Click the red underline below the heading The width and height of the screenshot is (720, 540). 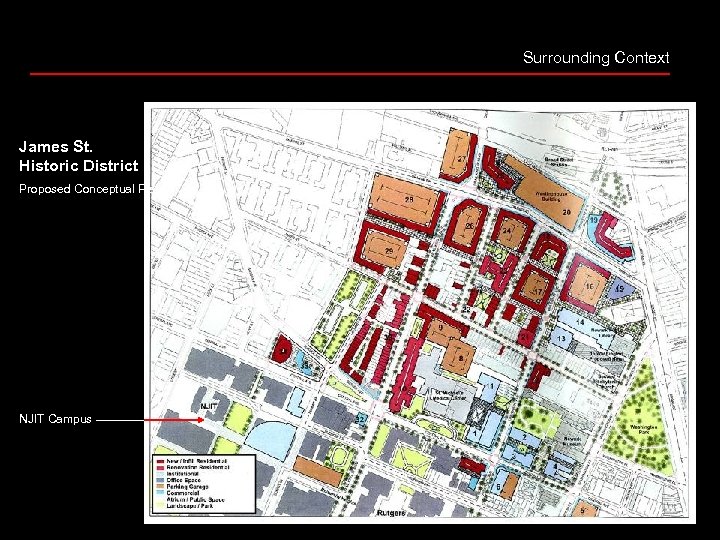[x=349, y=73]
